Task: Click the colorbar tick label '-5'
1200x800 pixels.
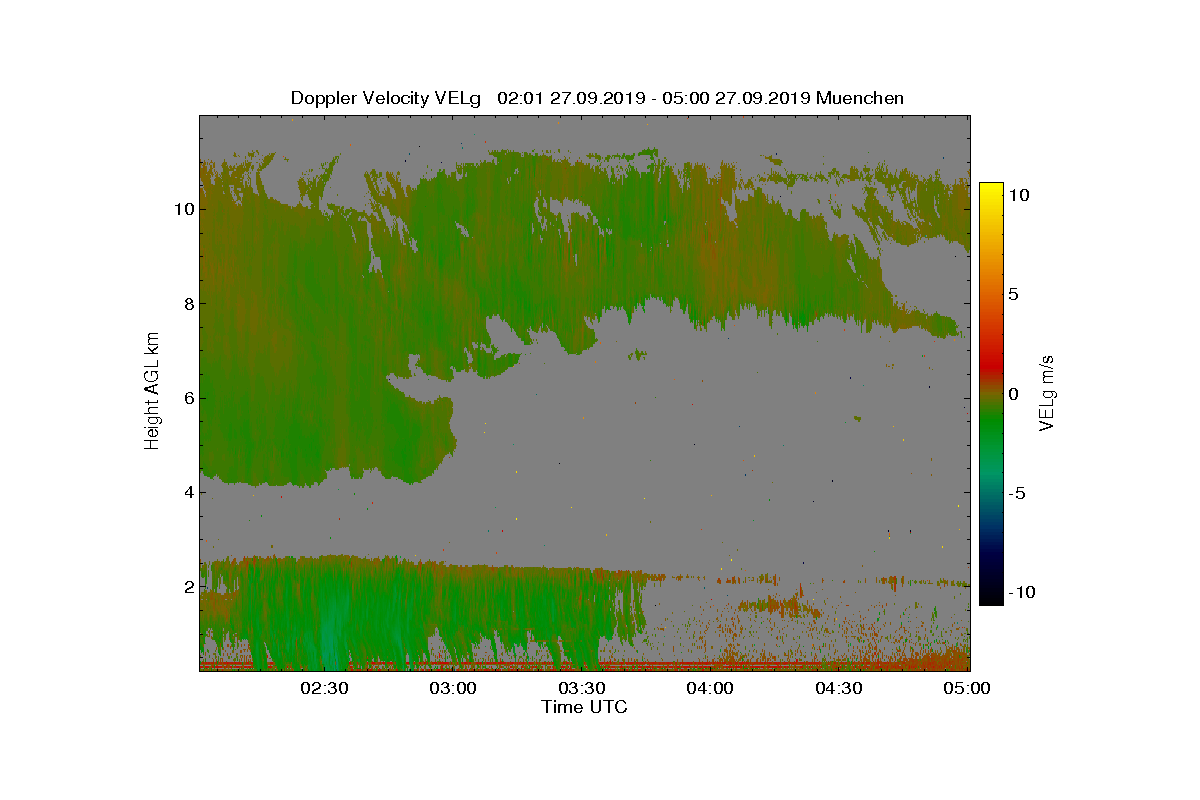Action: (1015, 493)
